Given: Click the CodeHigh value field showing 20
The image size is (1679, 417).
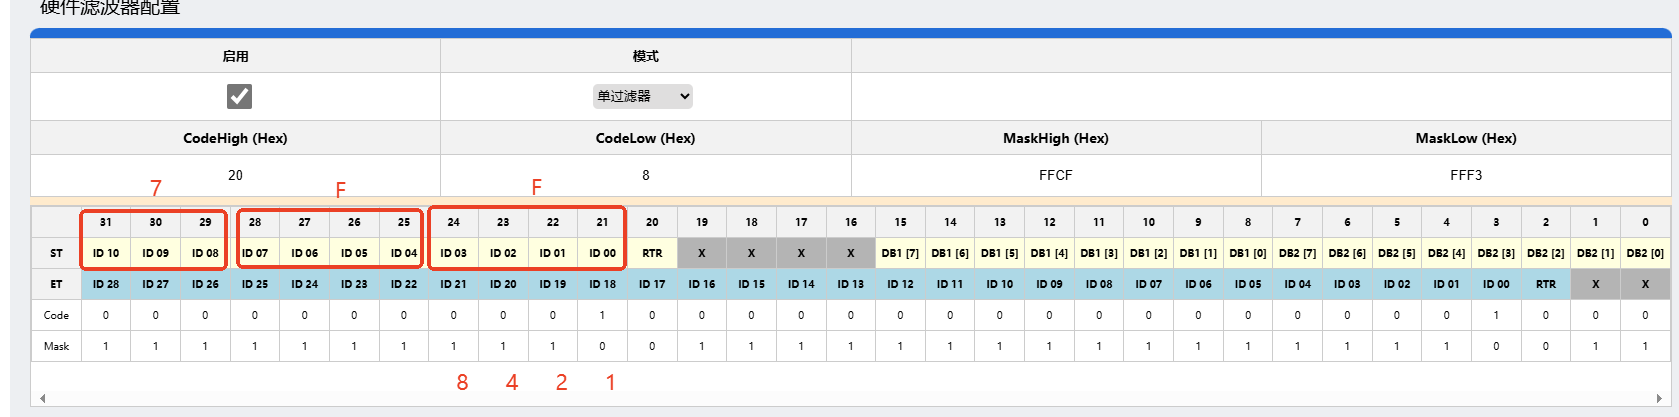Looking at the screenshot, I should pos(235,175).
